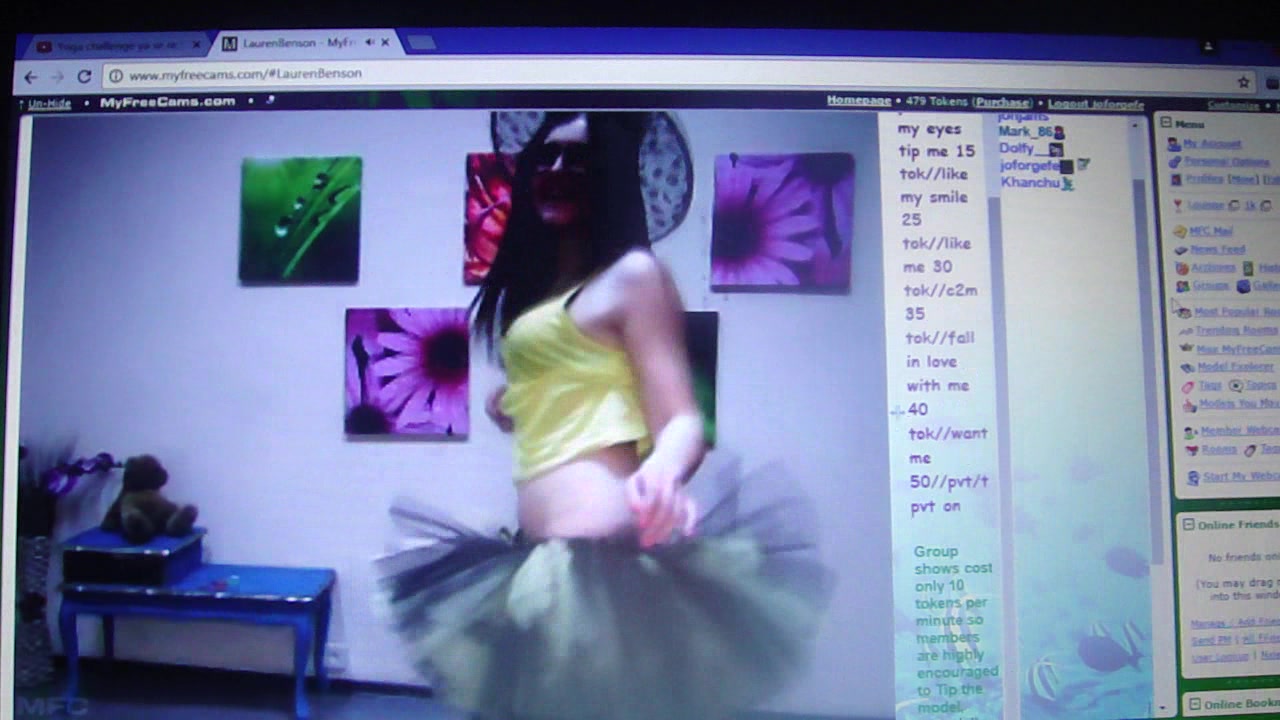Bookmark this page with the star icon
The width and height of the screenshot is (1280, 720).
click(x=1243, y=82)
